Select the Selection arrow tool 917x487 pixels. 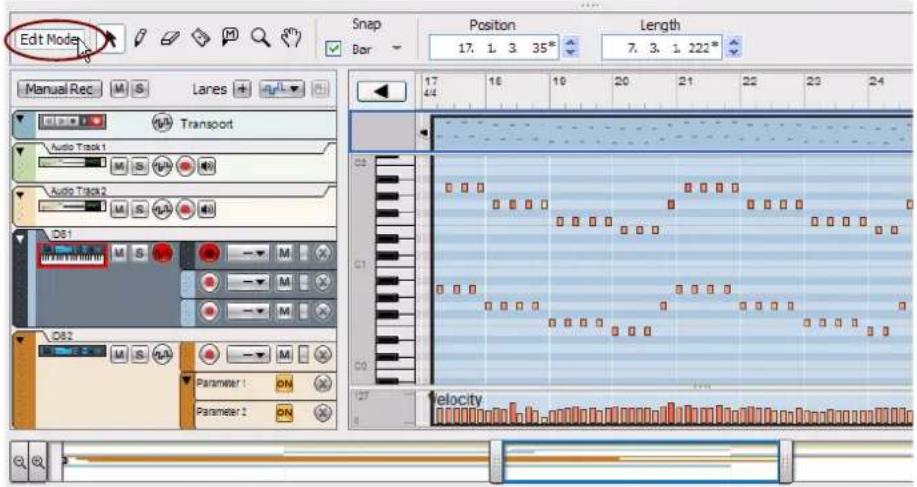pyautogui.click(x=111, y=39)
